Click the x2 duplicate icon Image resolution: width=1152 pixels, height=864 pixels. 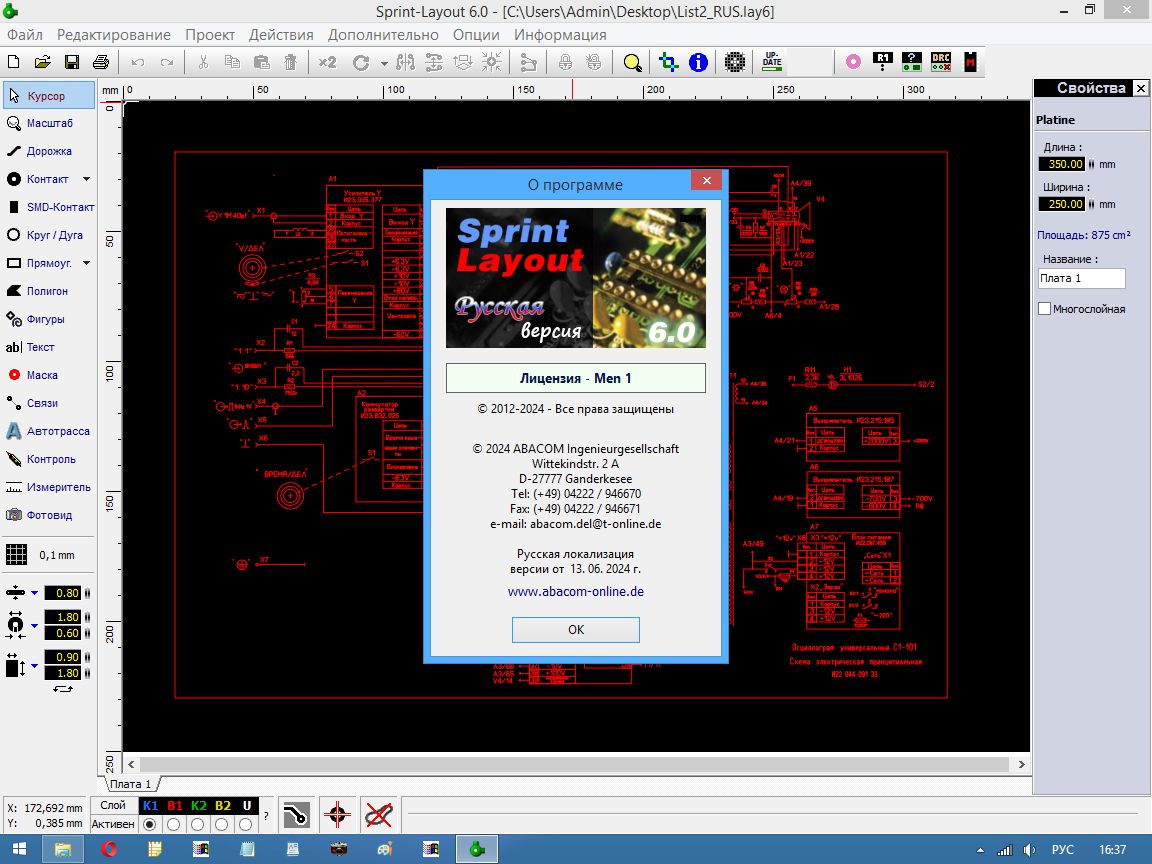pyautogui.click(x=328, y=62)
